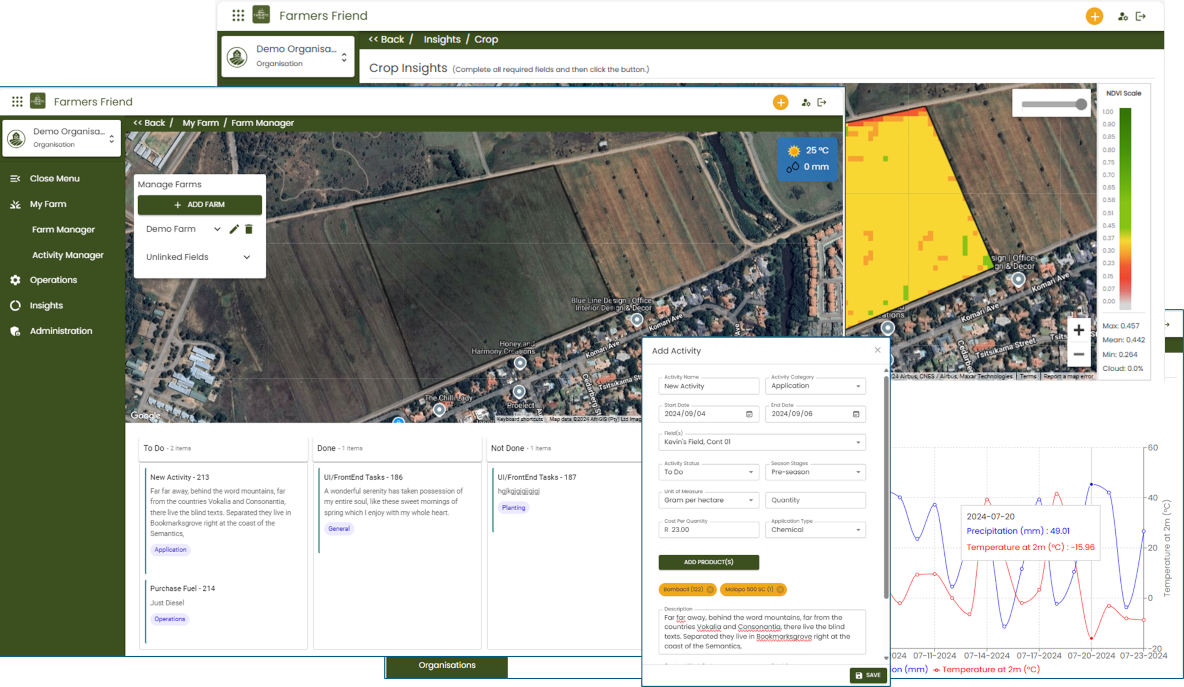1184x687 pixels.
Task: Click Farmers Friend logo in Crop Insights window
Action: coord(261,14)
